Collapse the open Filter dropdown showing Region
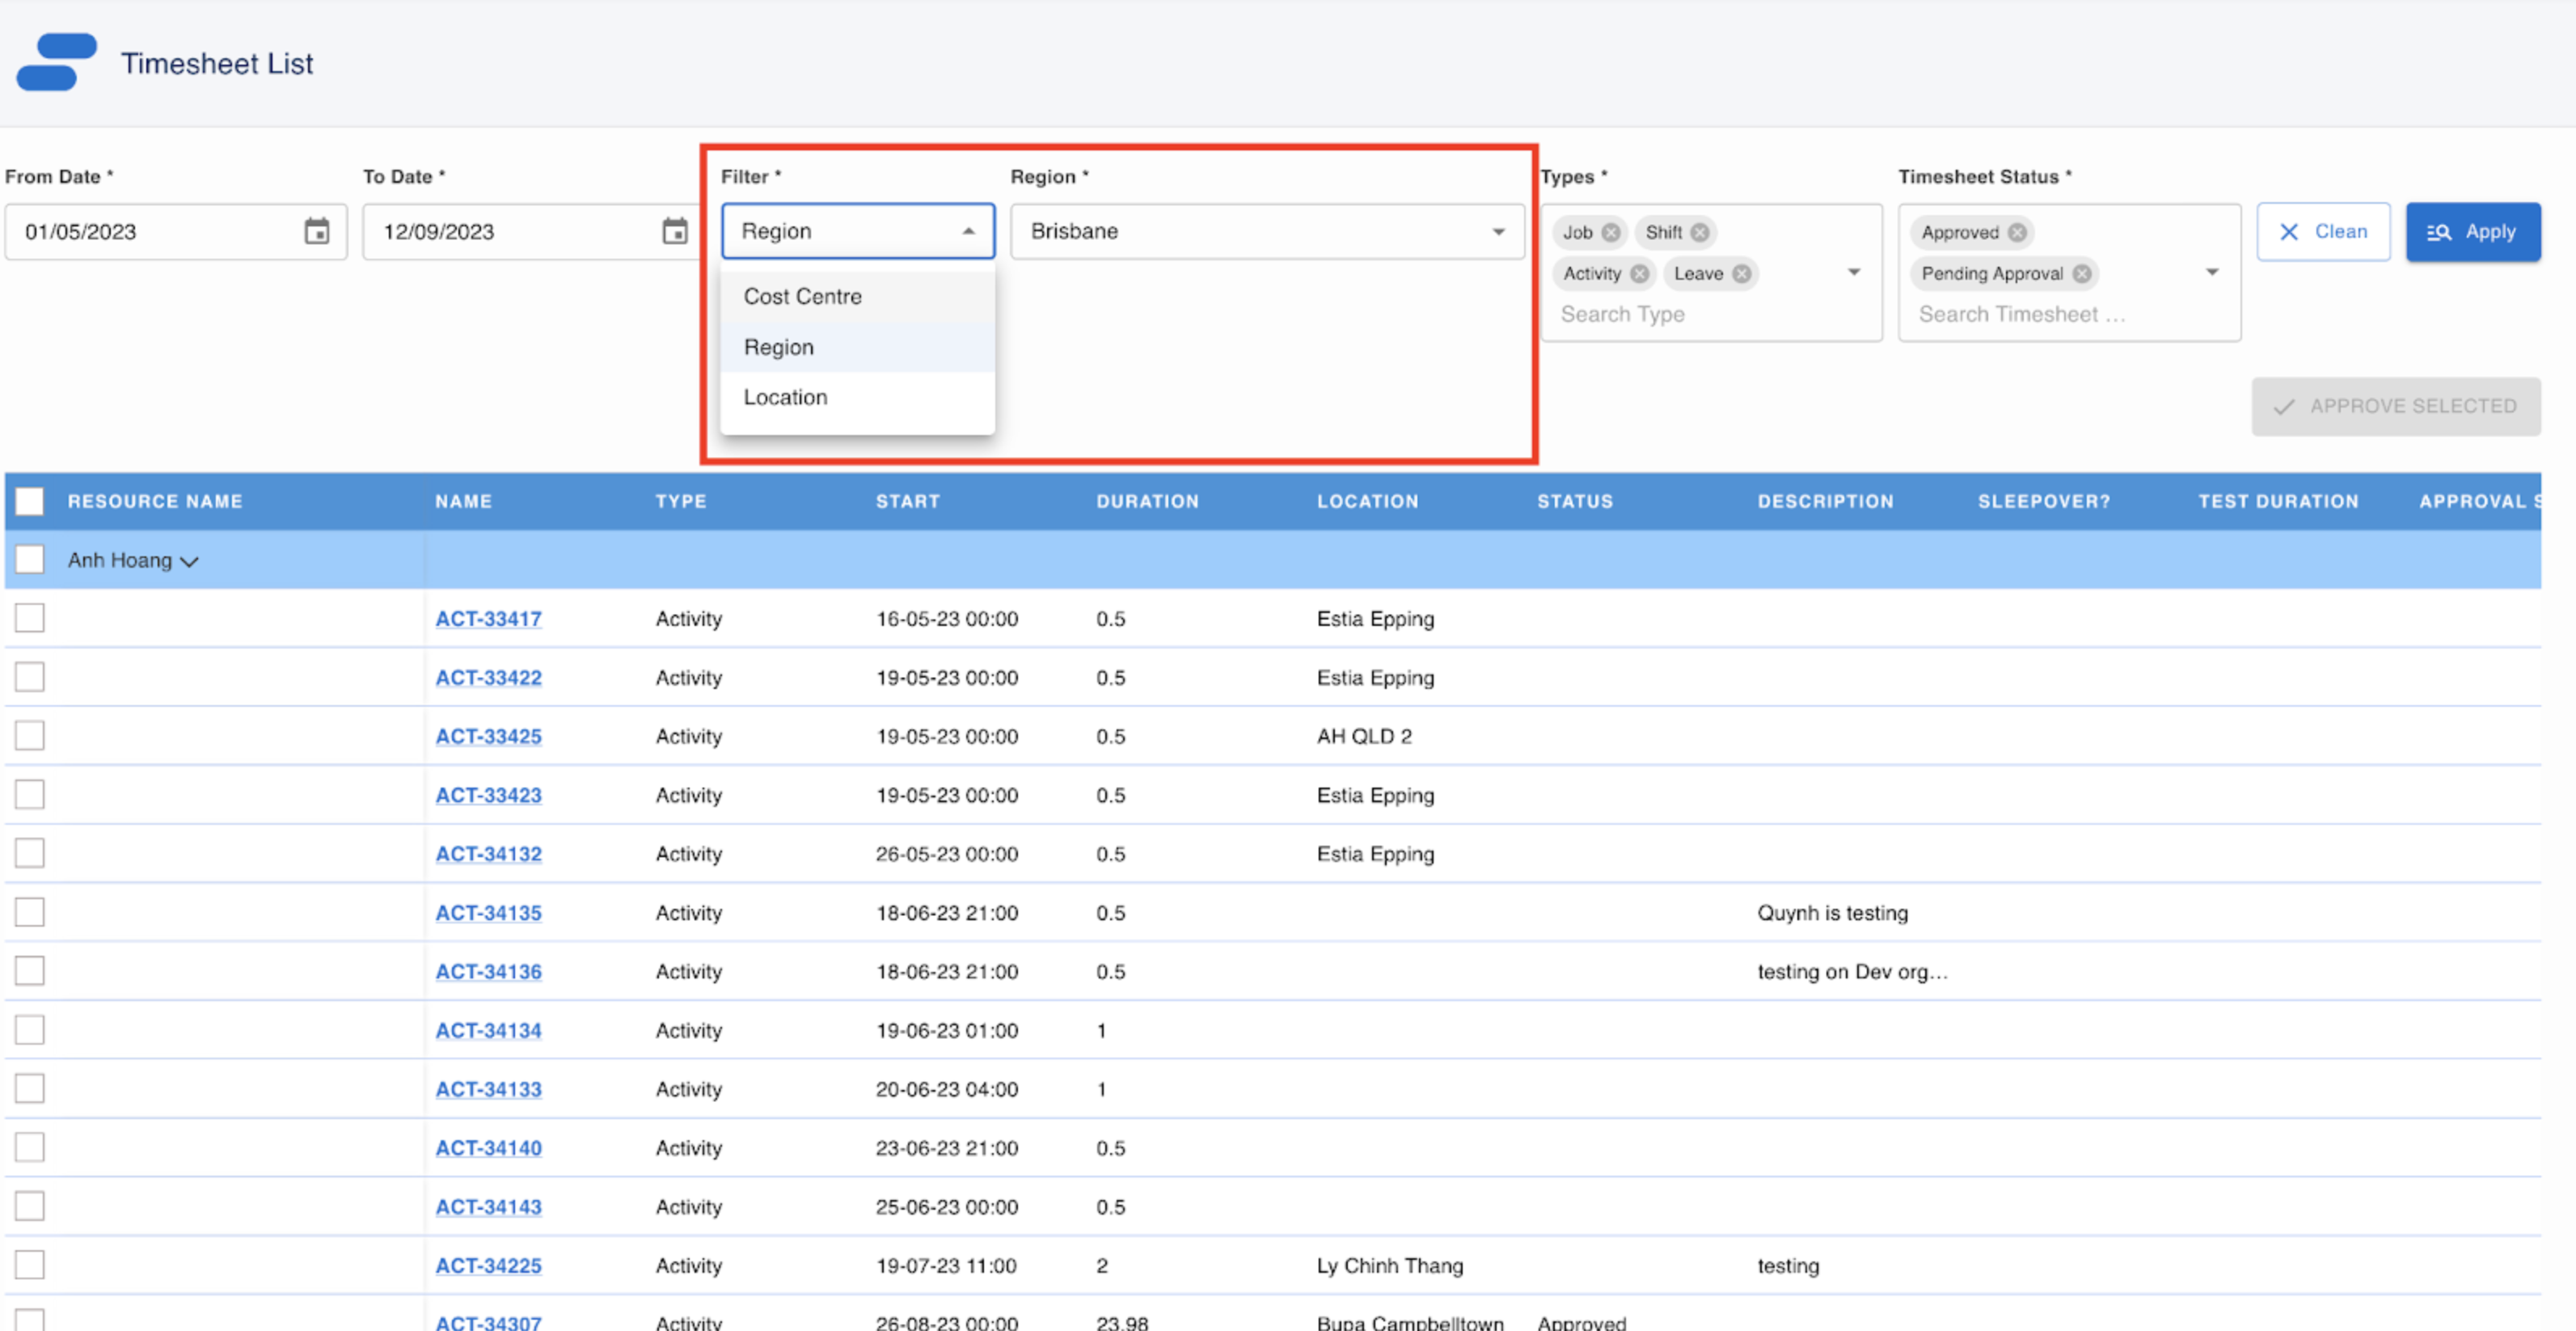This screenshot has height=1331, width=2576. 858,231
